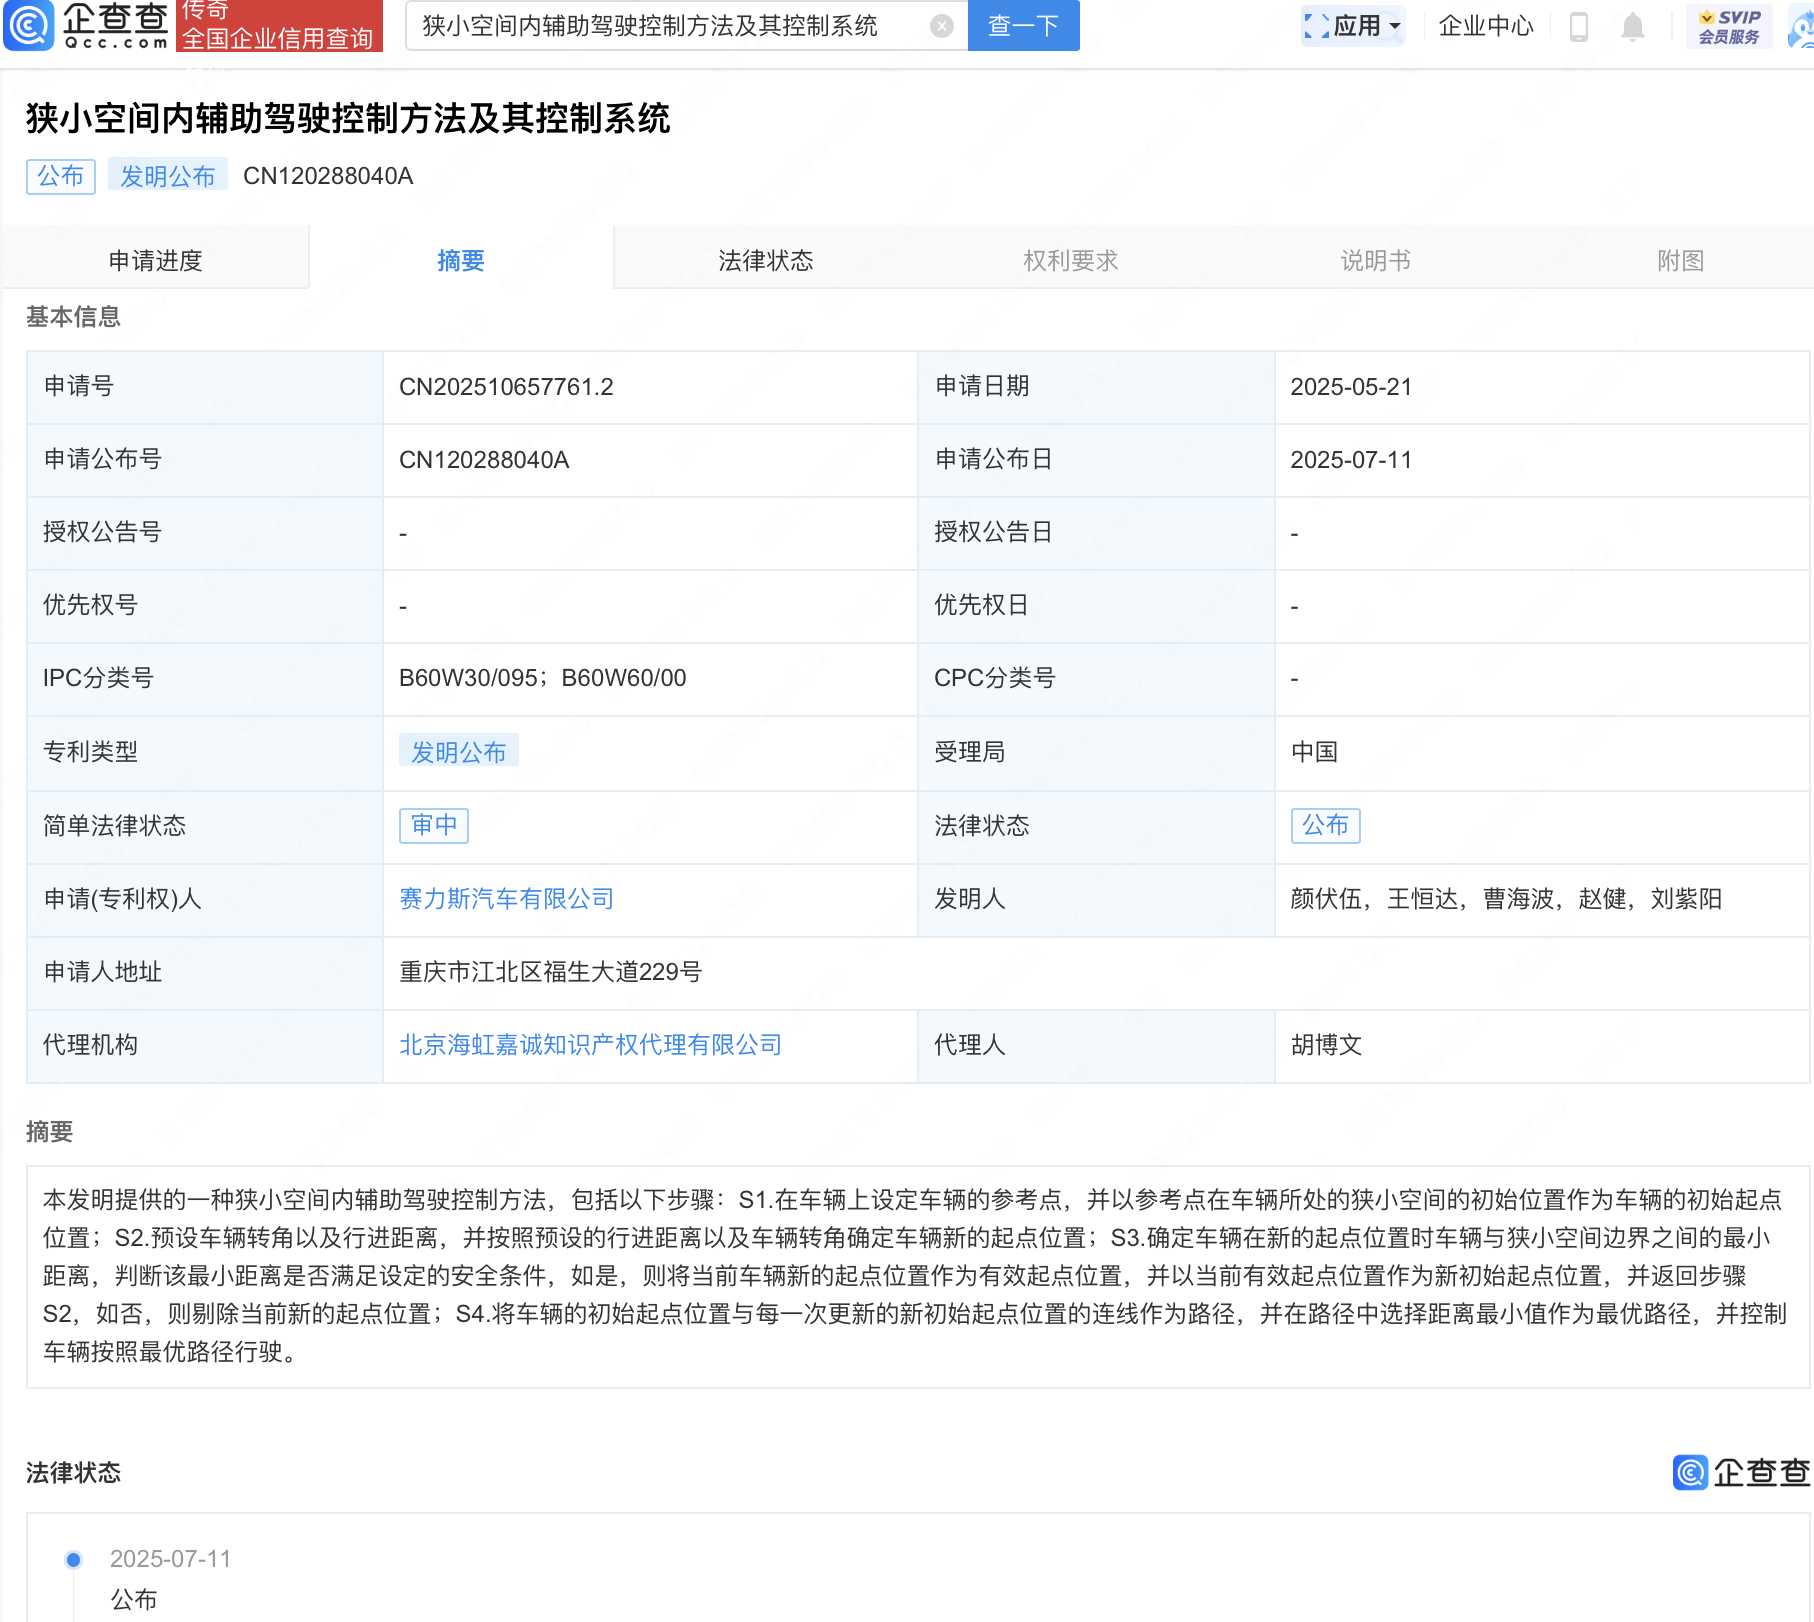Switch to the 申请进度 tab
The height and width of the screenshot is (1622, 1814).
(155, 260)
